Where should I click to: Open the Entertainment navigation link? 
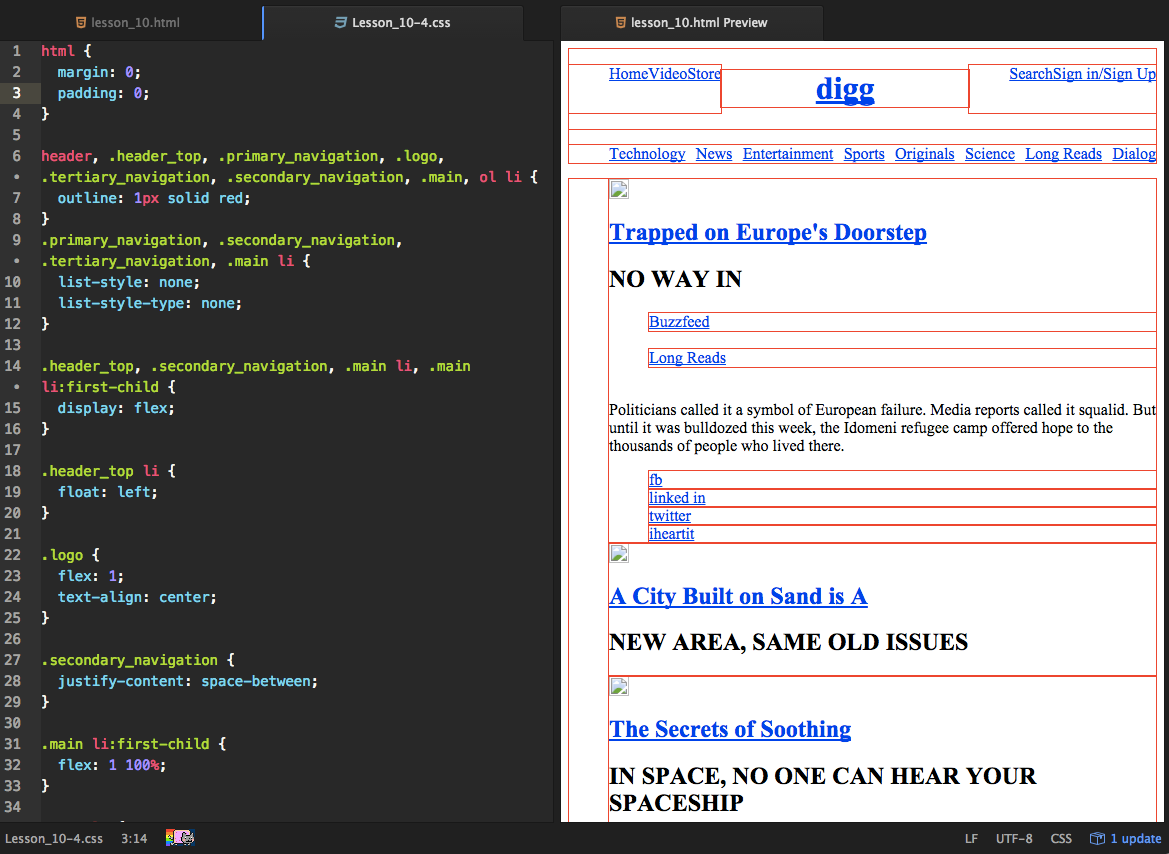coord(788,154)
